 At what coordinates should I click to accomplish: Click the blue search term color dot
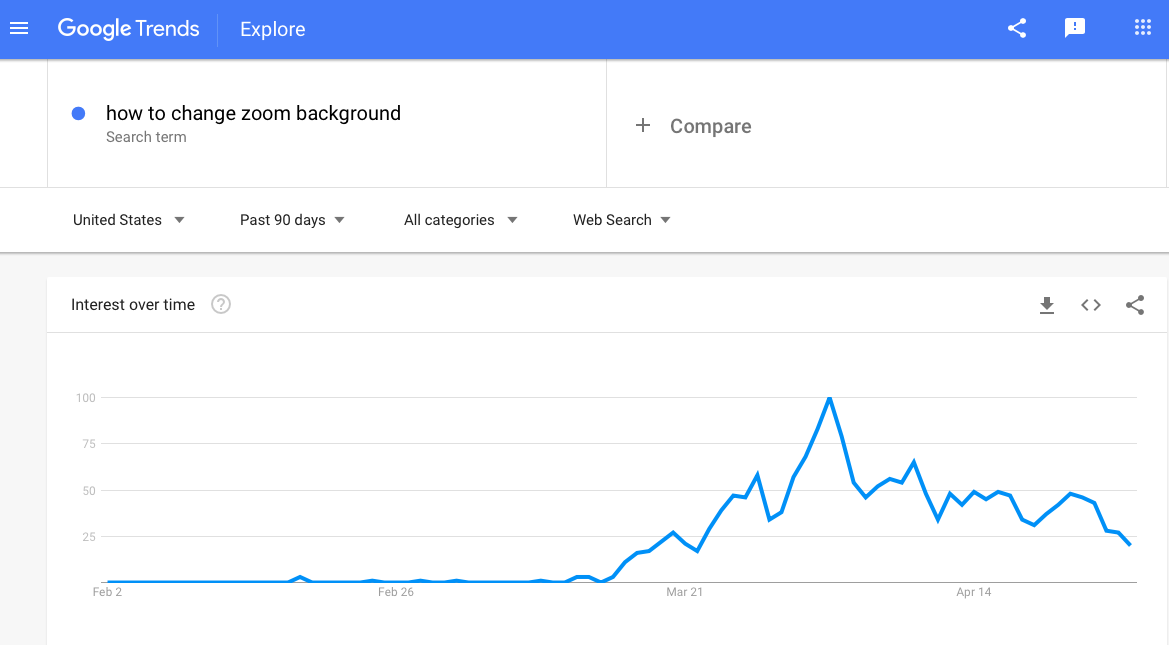pos(78,113)
